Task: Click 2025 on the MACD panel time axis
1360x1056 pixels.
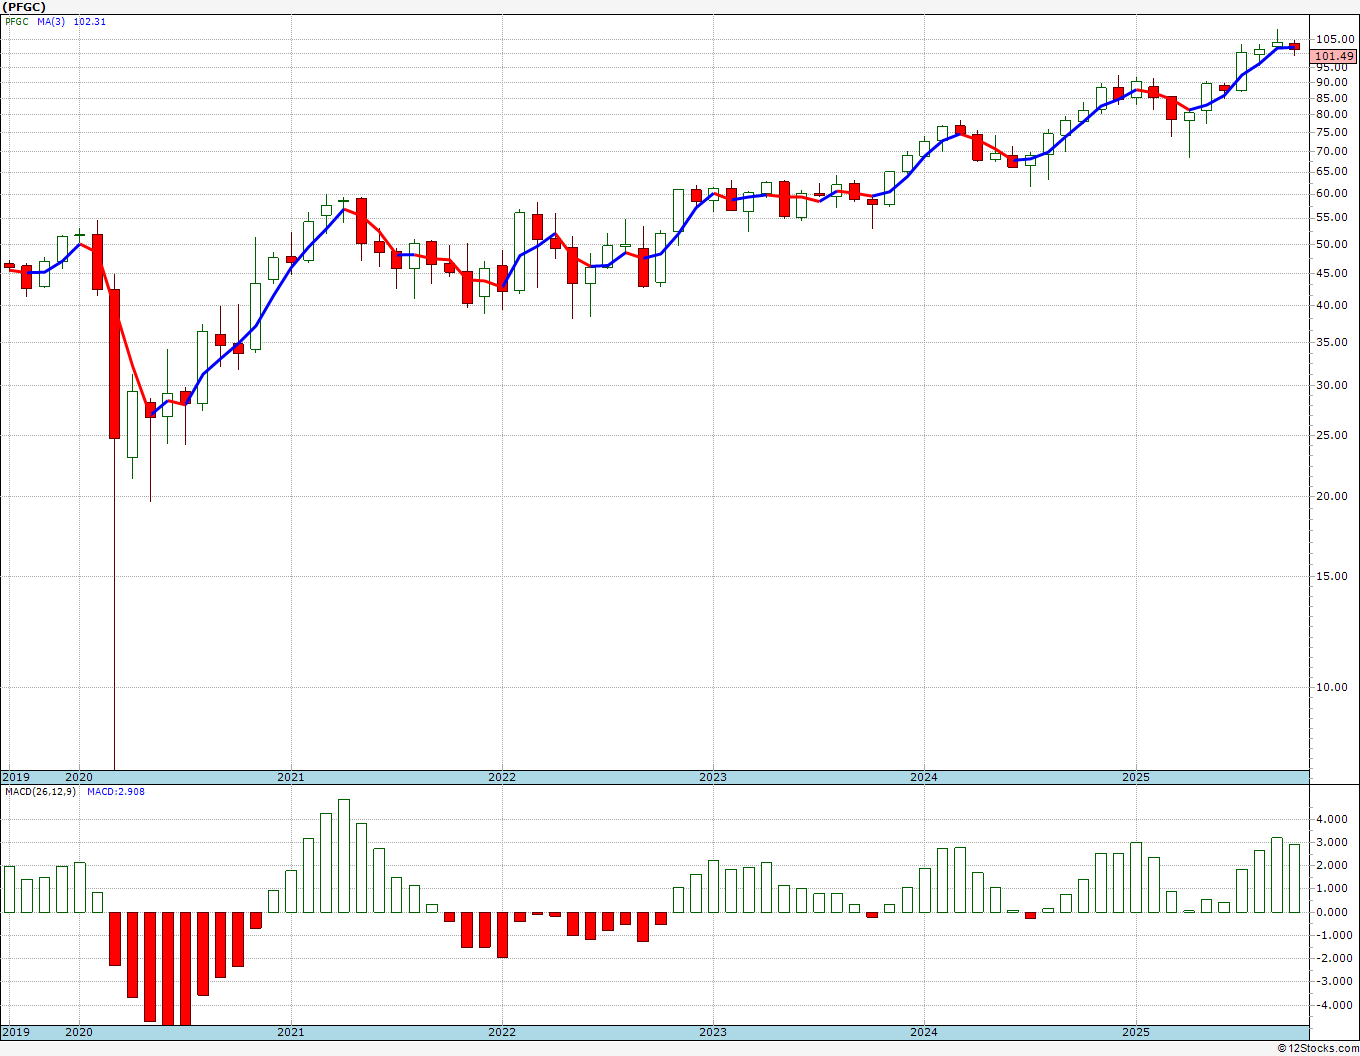Action: click(1135, 1032)
